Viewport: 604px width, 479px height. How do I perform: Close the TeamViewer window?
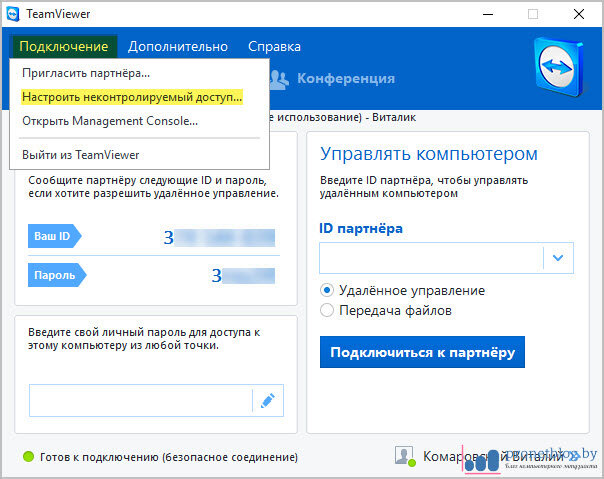[579, 14]
